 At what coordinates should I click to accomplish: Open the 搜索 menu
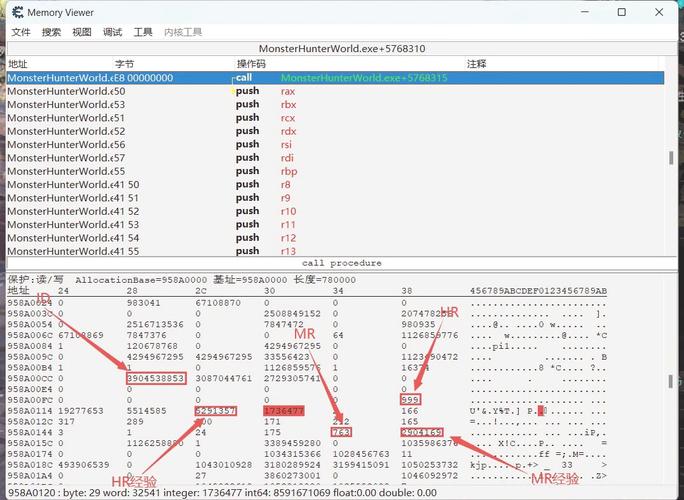tap(51, 32)
